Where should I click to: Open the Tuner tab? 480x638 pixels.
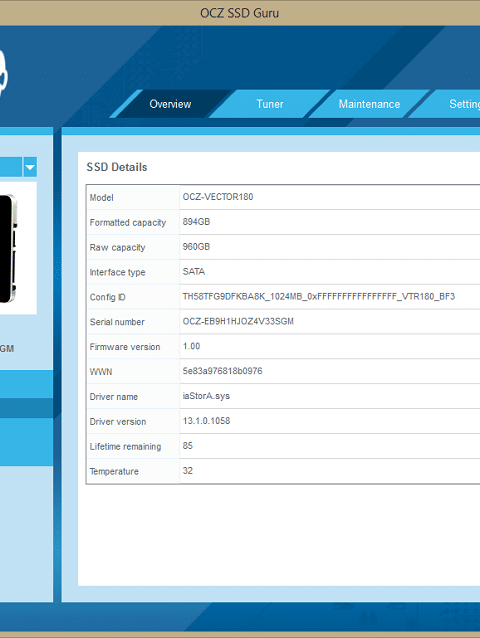pyautogui.click(x=270, y=104)
